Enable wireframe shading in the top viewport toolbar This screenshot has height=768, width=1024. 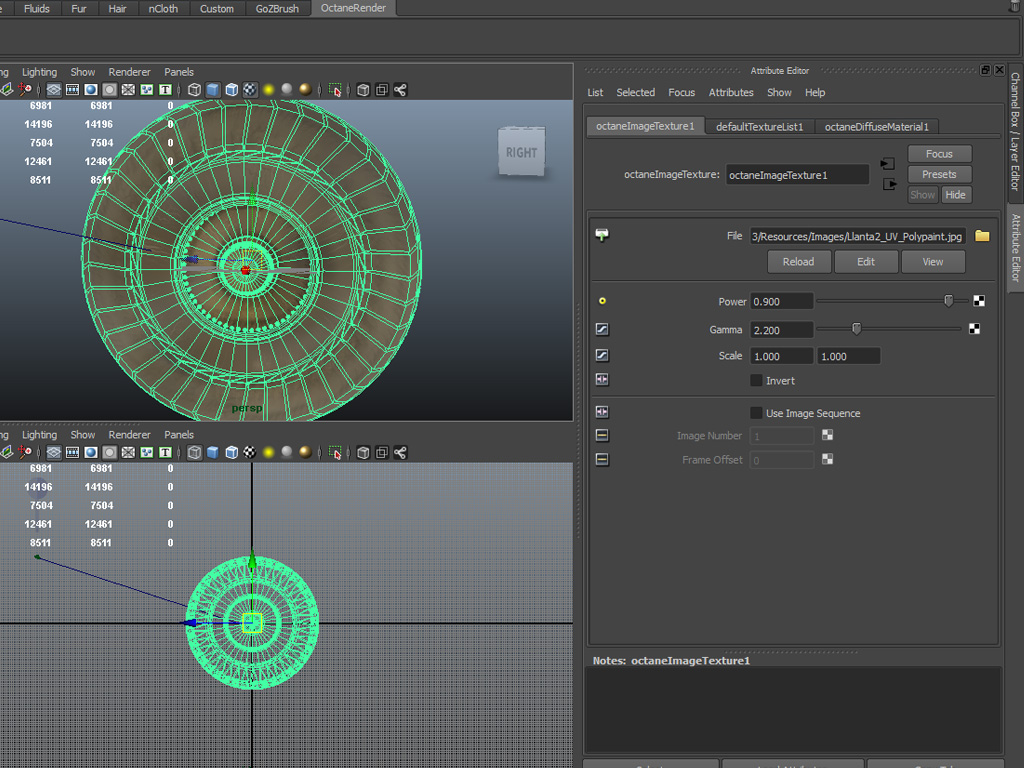coord(194,90)
